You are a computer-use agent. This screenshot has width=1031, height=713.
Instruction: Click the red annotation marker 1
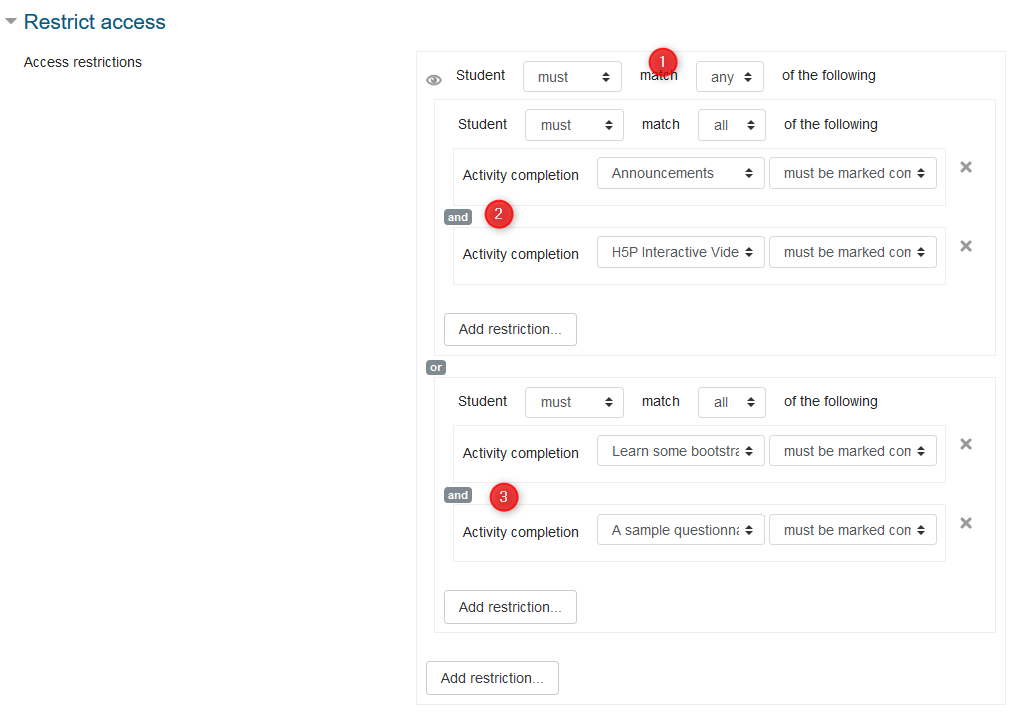pyautogui.click(x=663, y=60)
